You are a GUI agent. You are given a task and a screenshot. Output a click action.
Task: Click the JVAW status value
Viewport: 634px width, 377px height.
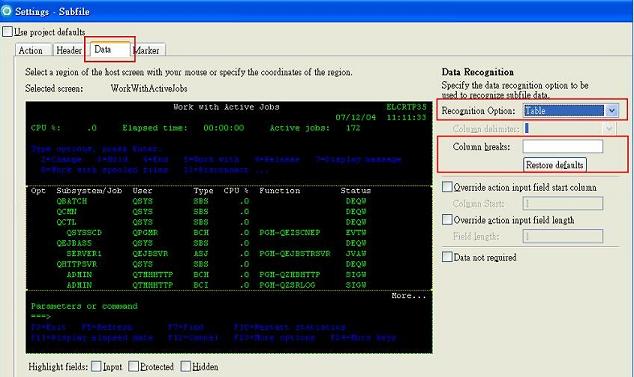pyautogui.click(x=356, y=254)
